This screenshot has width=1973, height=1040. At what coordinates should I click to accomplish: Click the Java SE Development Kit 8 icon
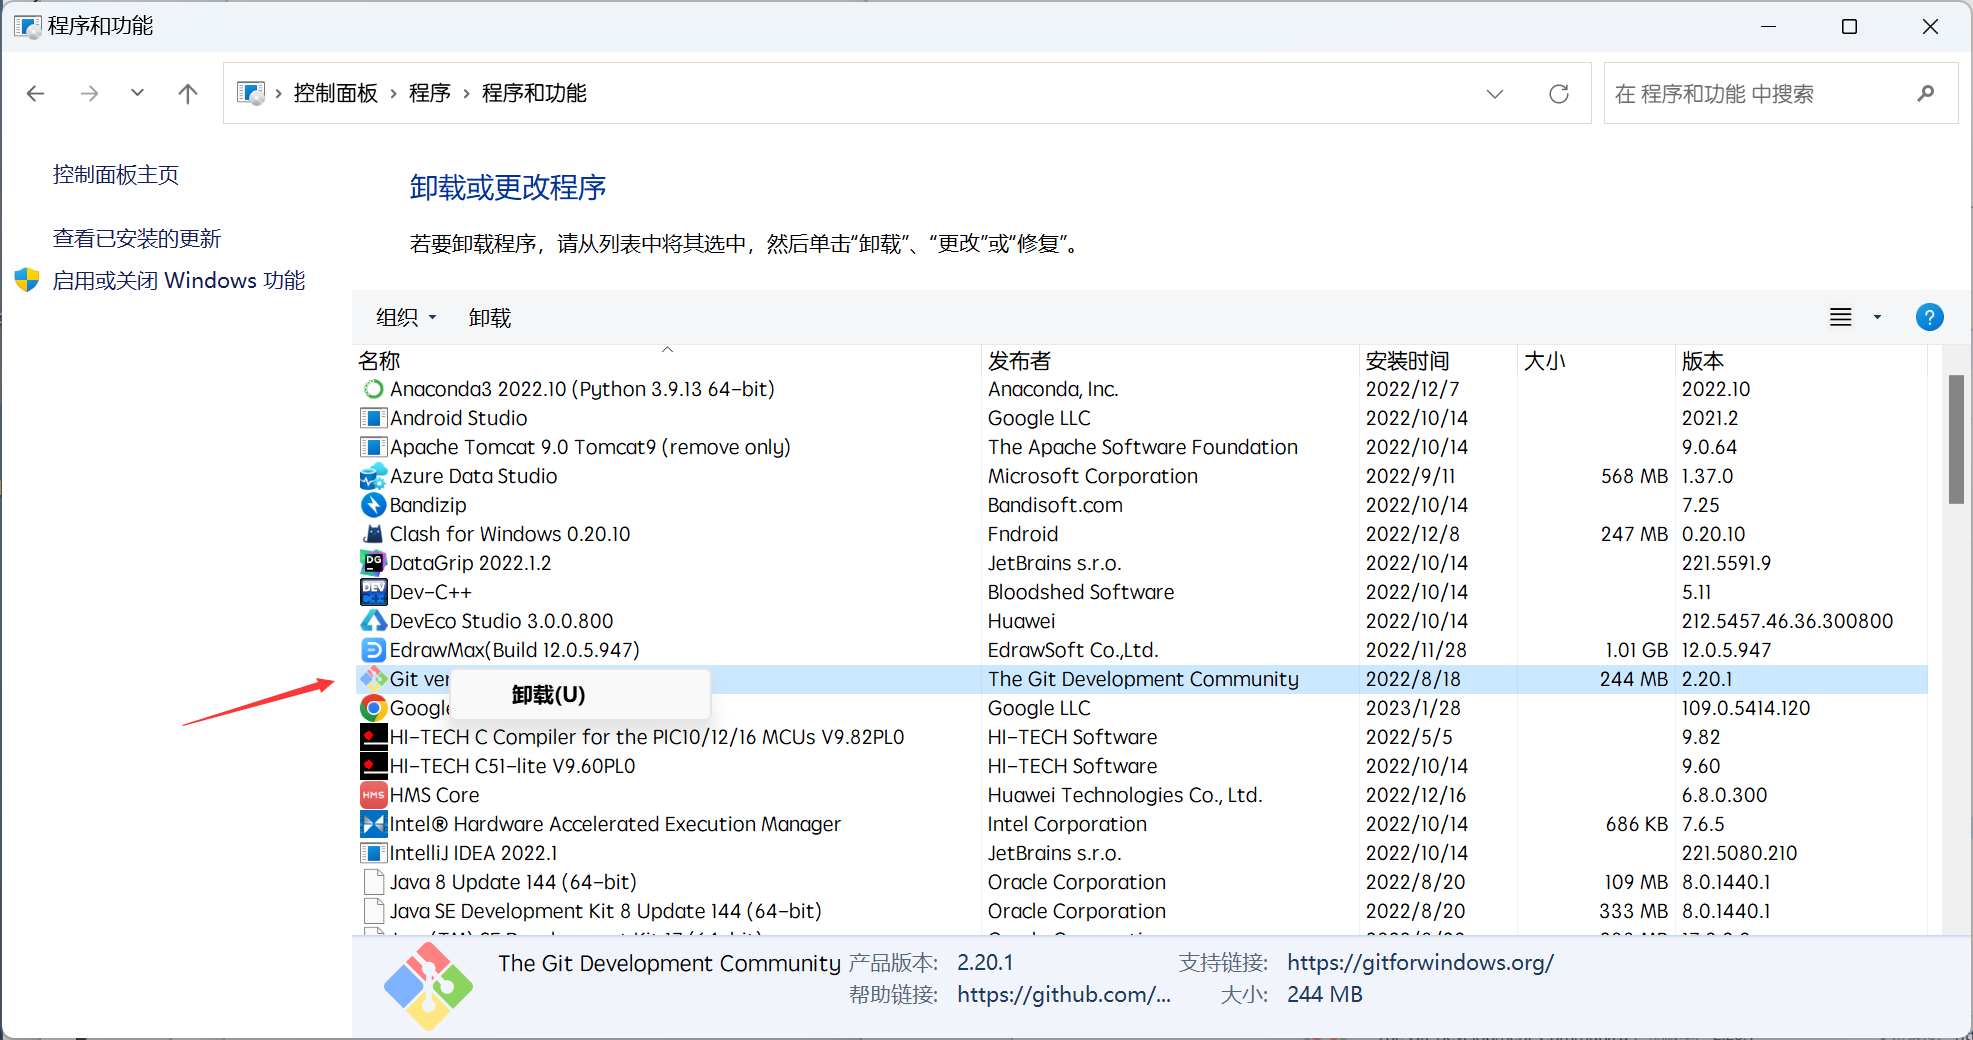(374, 911)
